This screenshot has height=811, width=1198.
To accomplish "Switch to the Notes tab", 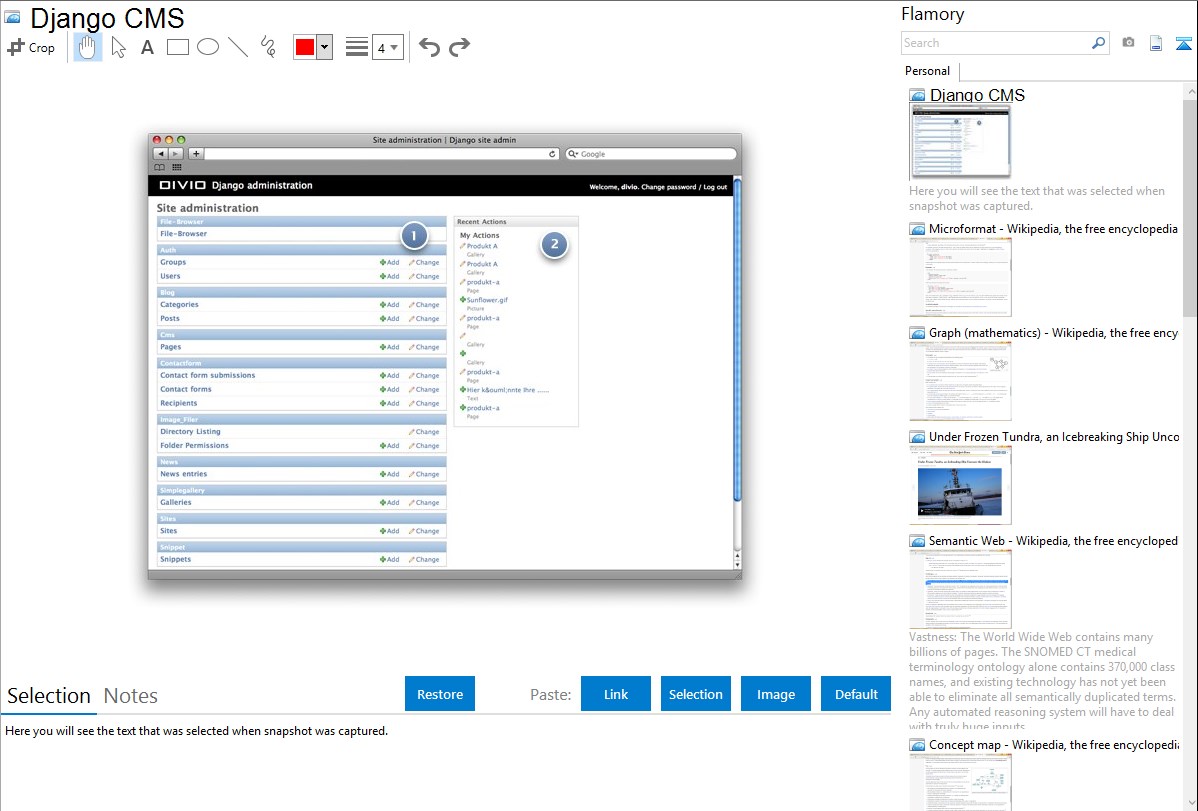I will (130, 696).
